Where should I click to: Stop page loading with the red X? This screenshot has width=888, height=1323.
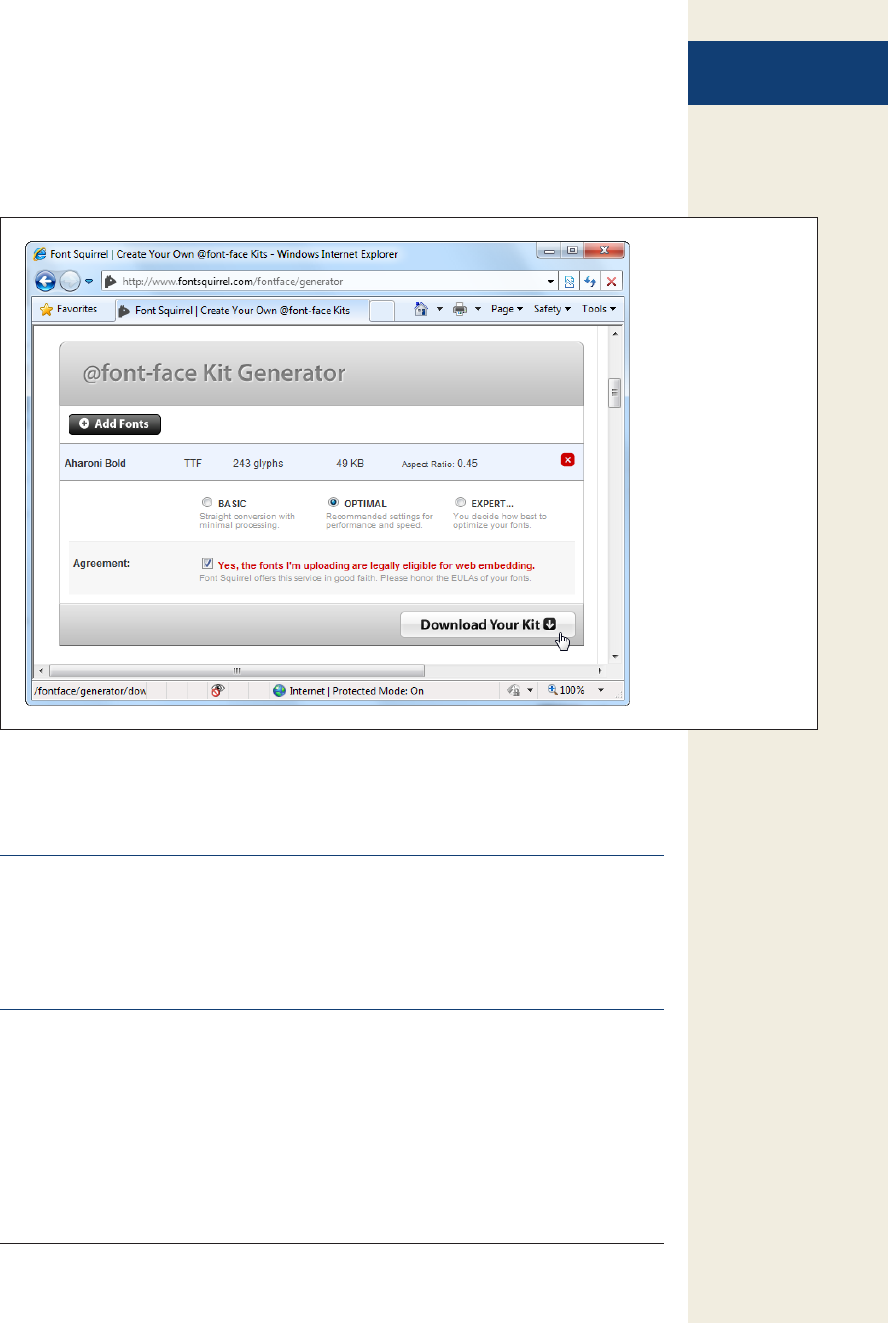(611, 282)
